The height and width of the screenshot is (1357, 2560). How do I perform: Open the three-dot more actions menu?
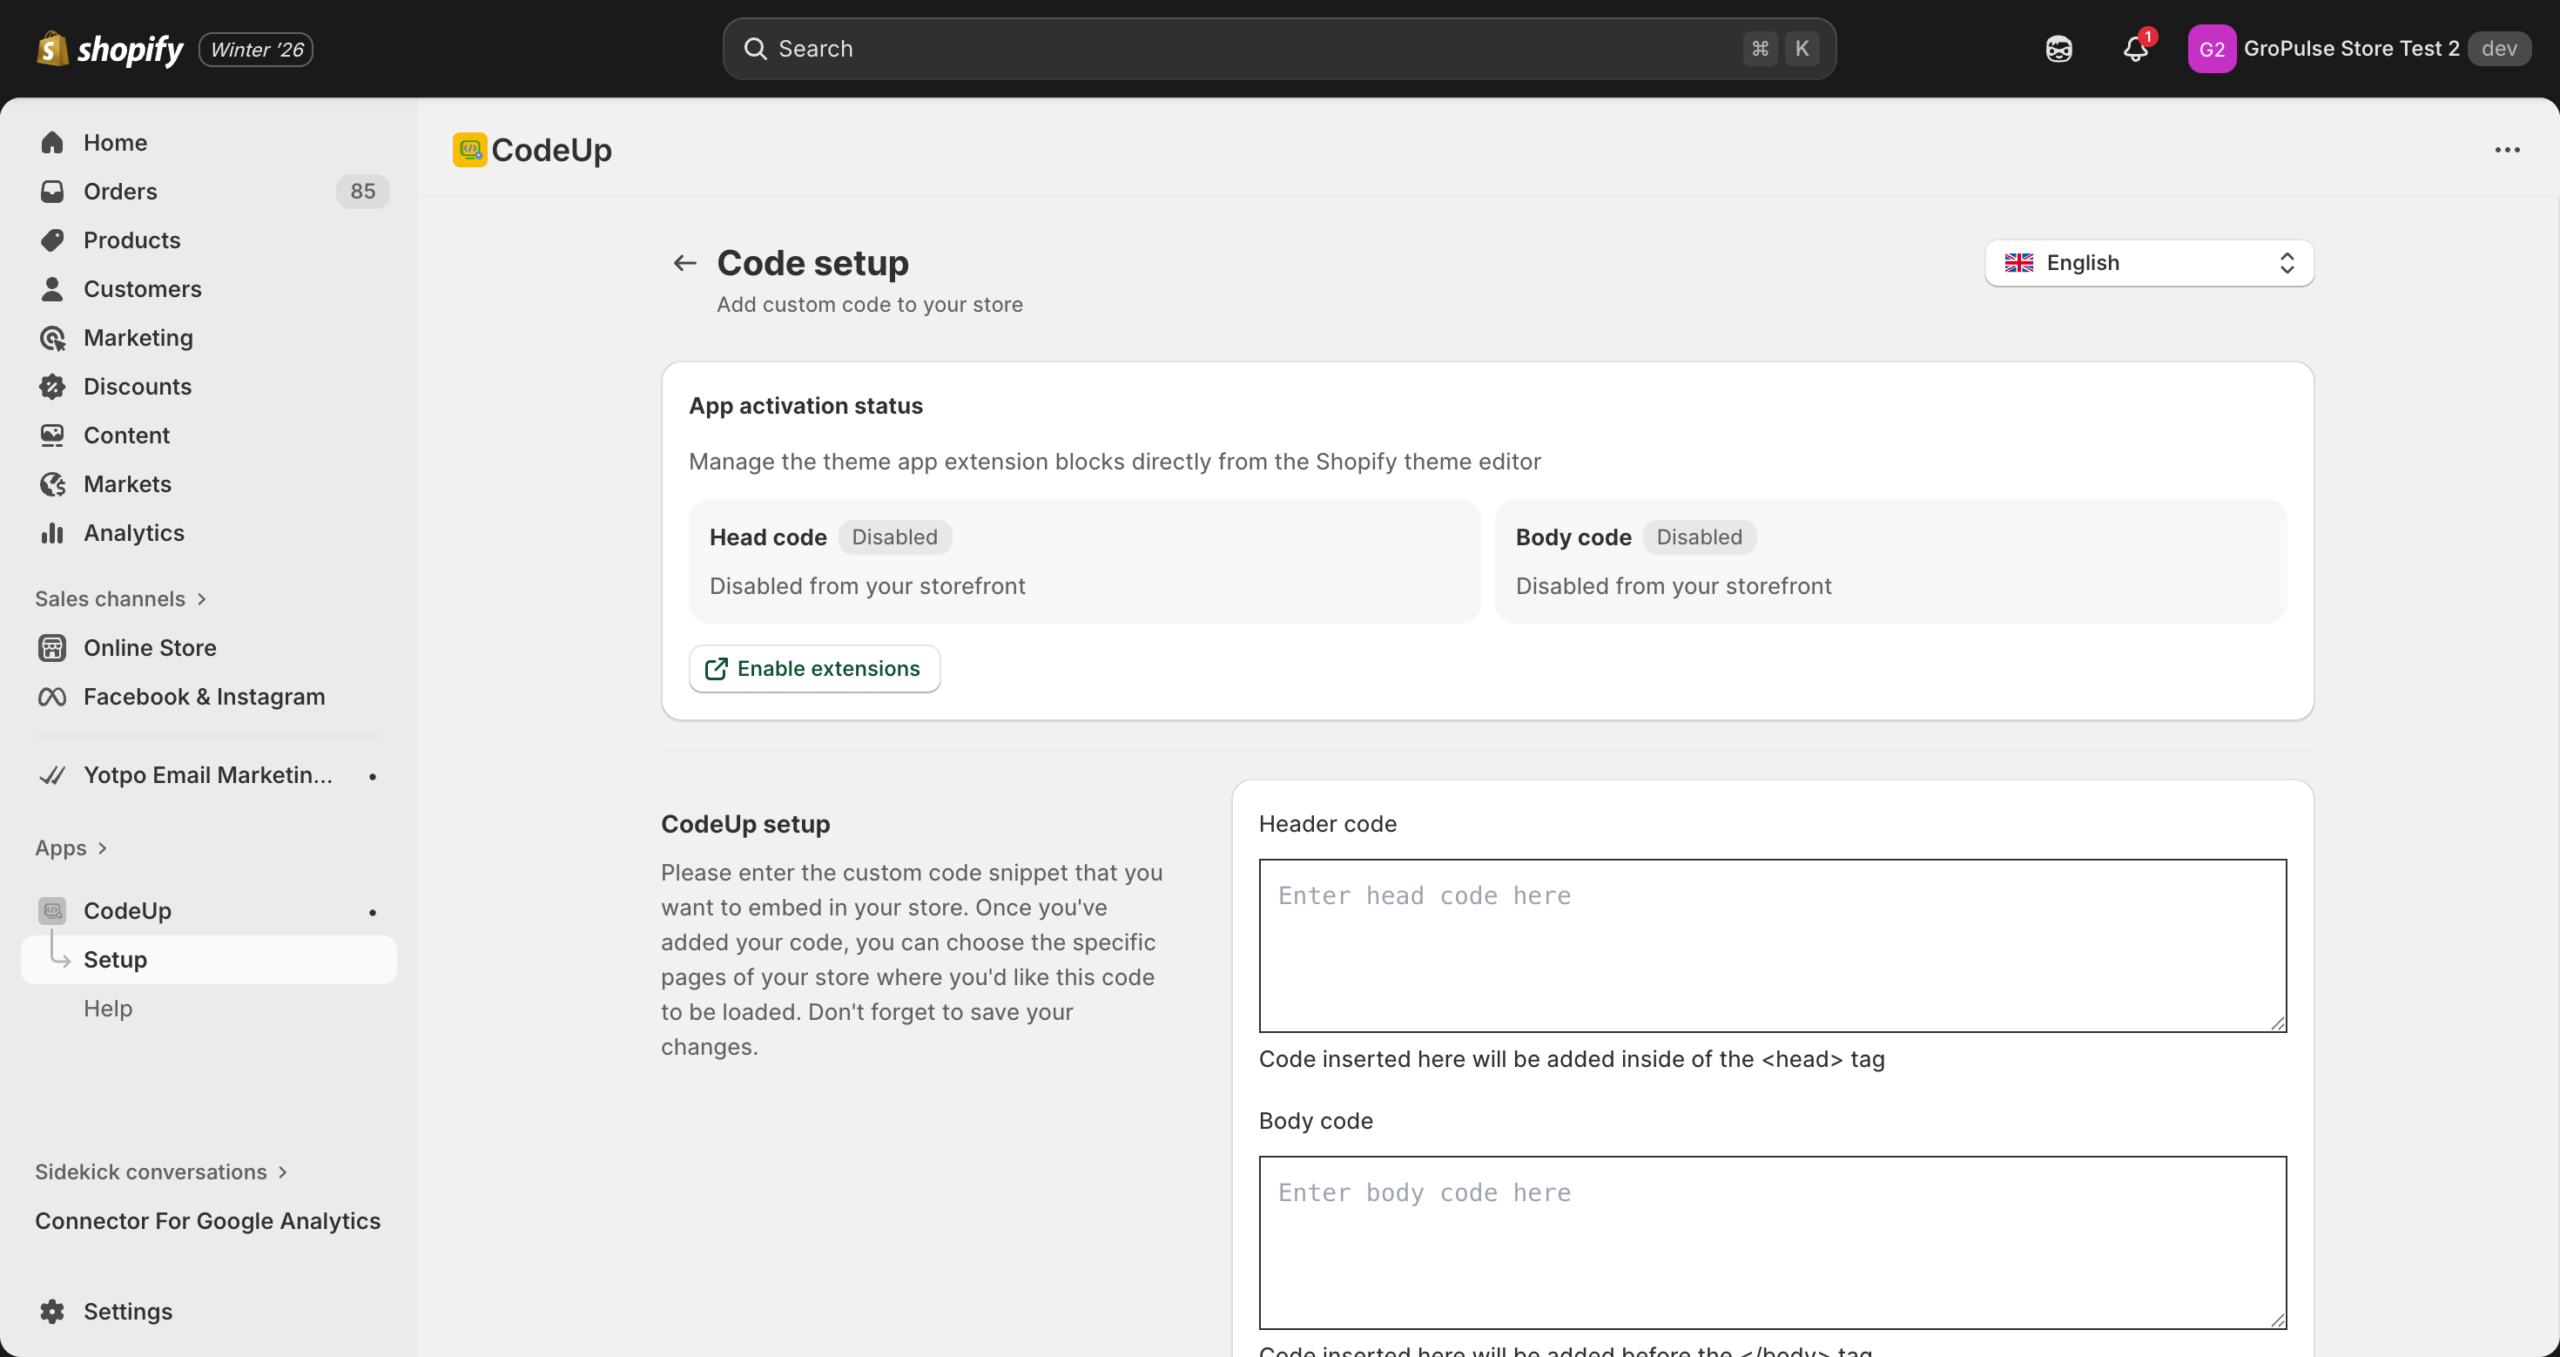[x=2508, y=149]
